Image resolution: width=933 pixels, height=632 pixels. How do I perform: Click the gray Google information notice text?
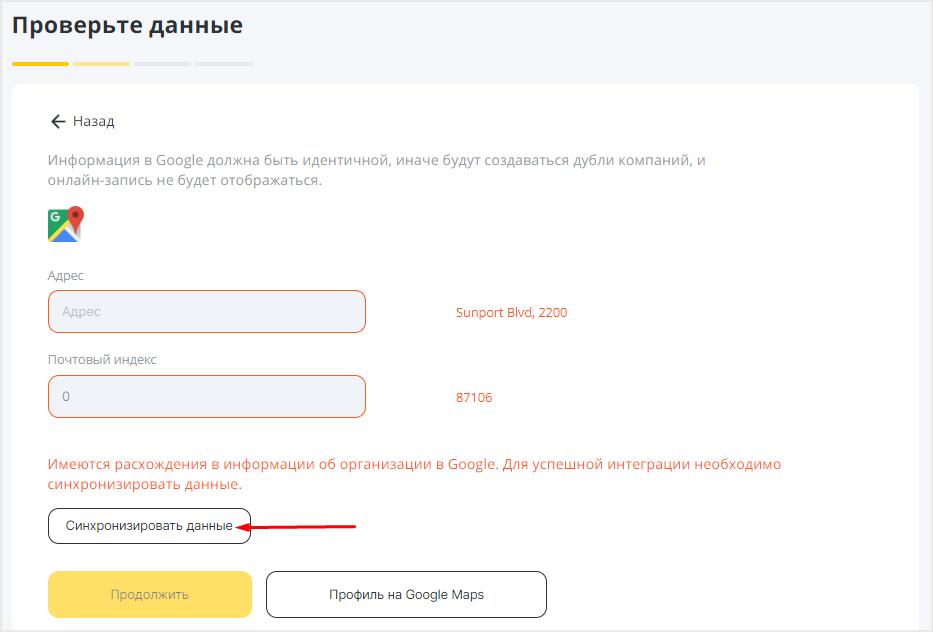[377, 170]
